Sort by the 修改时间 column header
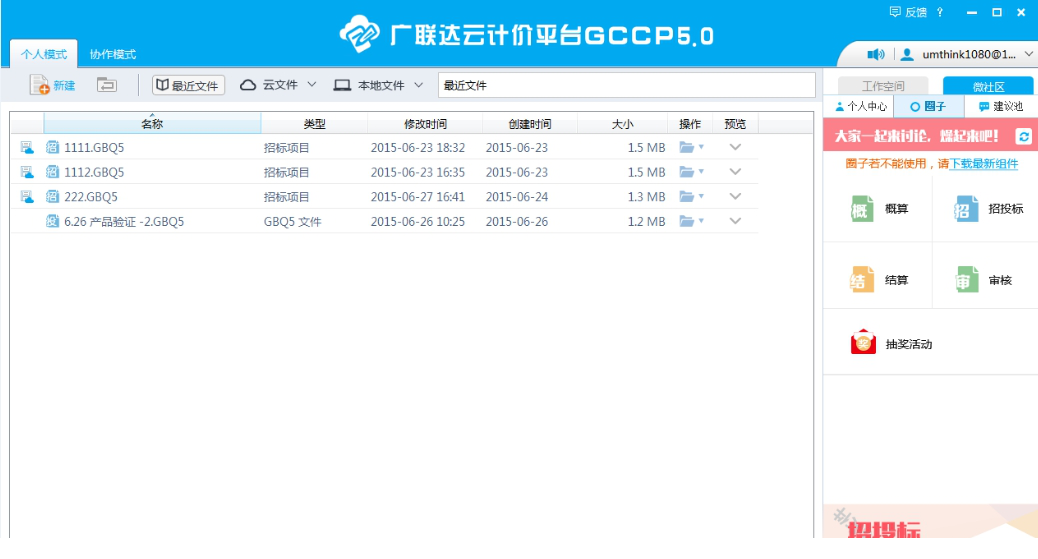 [x=425, y=124]
